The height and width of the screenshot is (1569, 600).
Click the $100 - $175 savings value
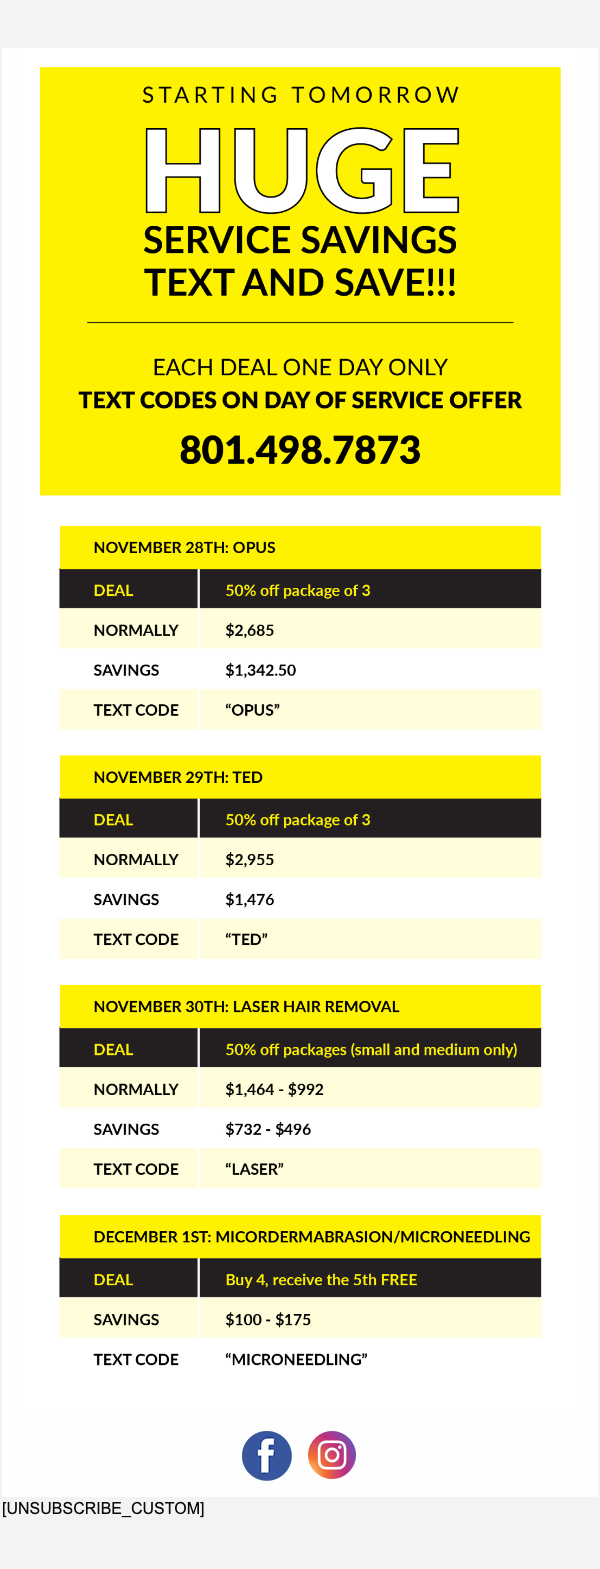[268, 1320]
